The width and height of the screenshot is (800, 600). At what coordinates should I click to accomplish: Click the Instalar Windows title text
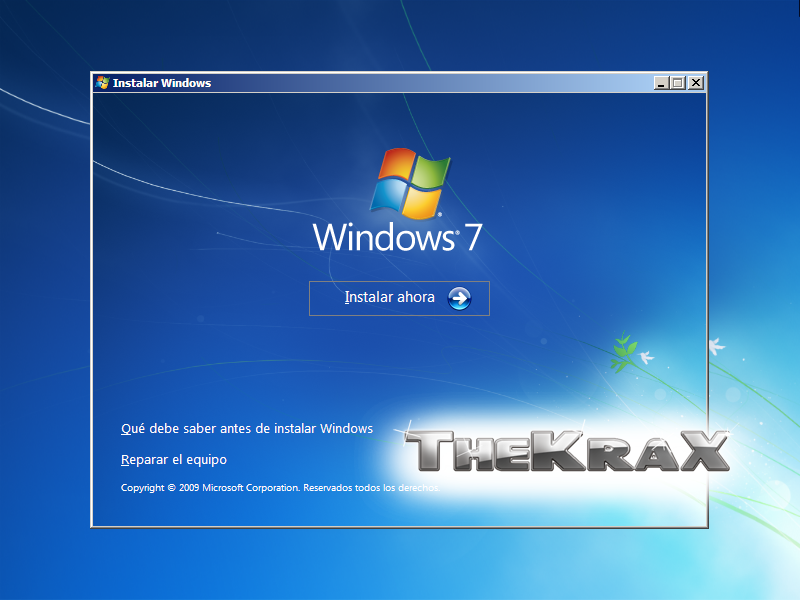point(162,83)
